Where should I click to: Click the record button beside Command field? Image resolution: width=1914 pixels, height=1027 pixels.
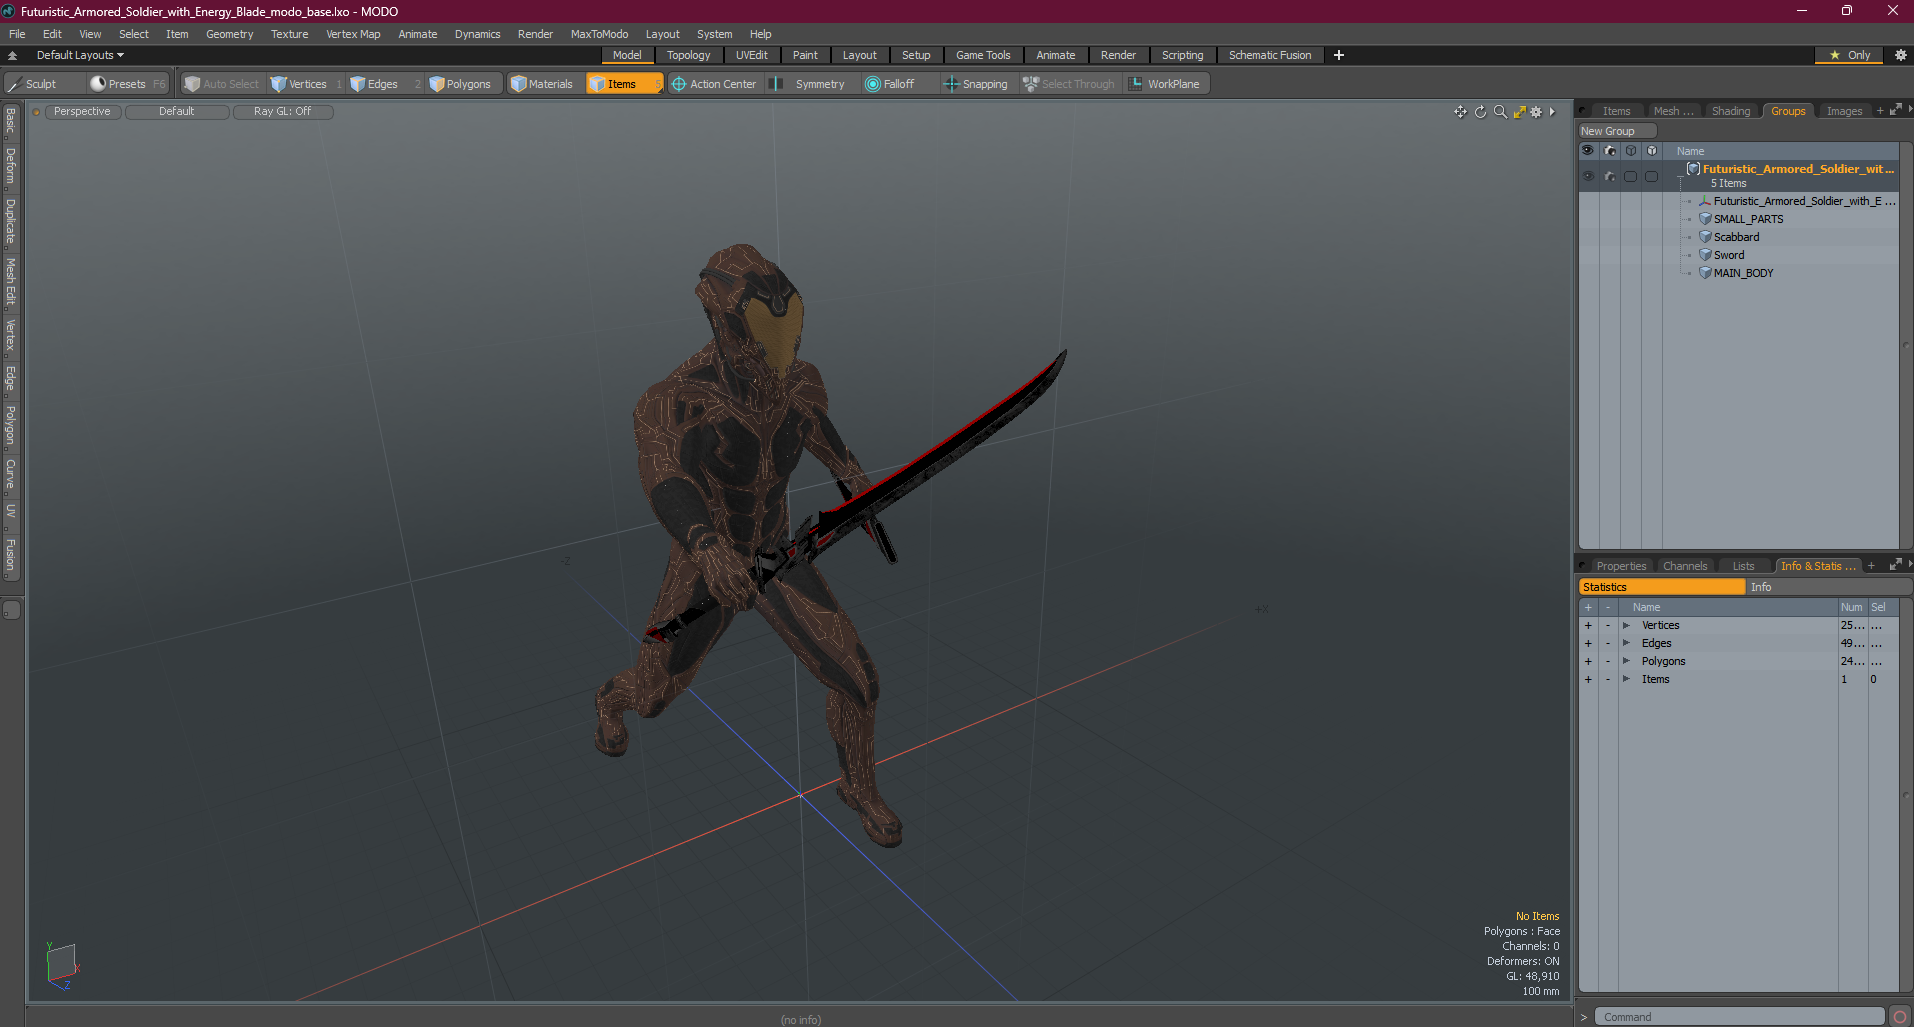click(1900, 1017)
